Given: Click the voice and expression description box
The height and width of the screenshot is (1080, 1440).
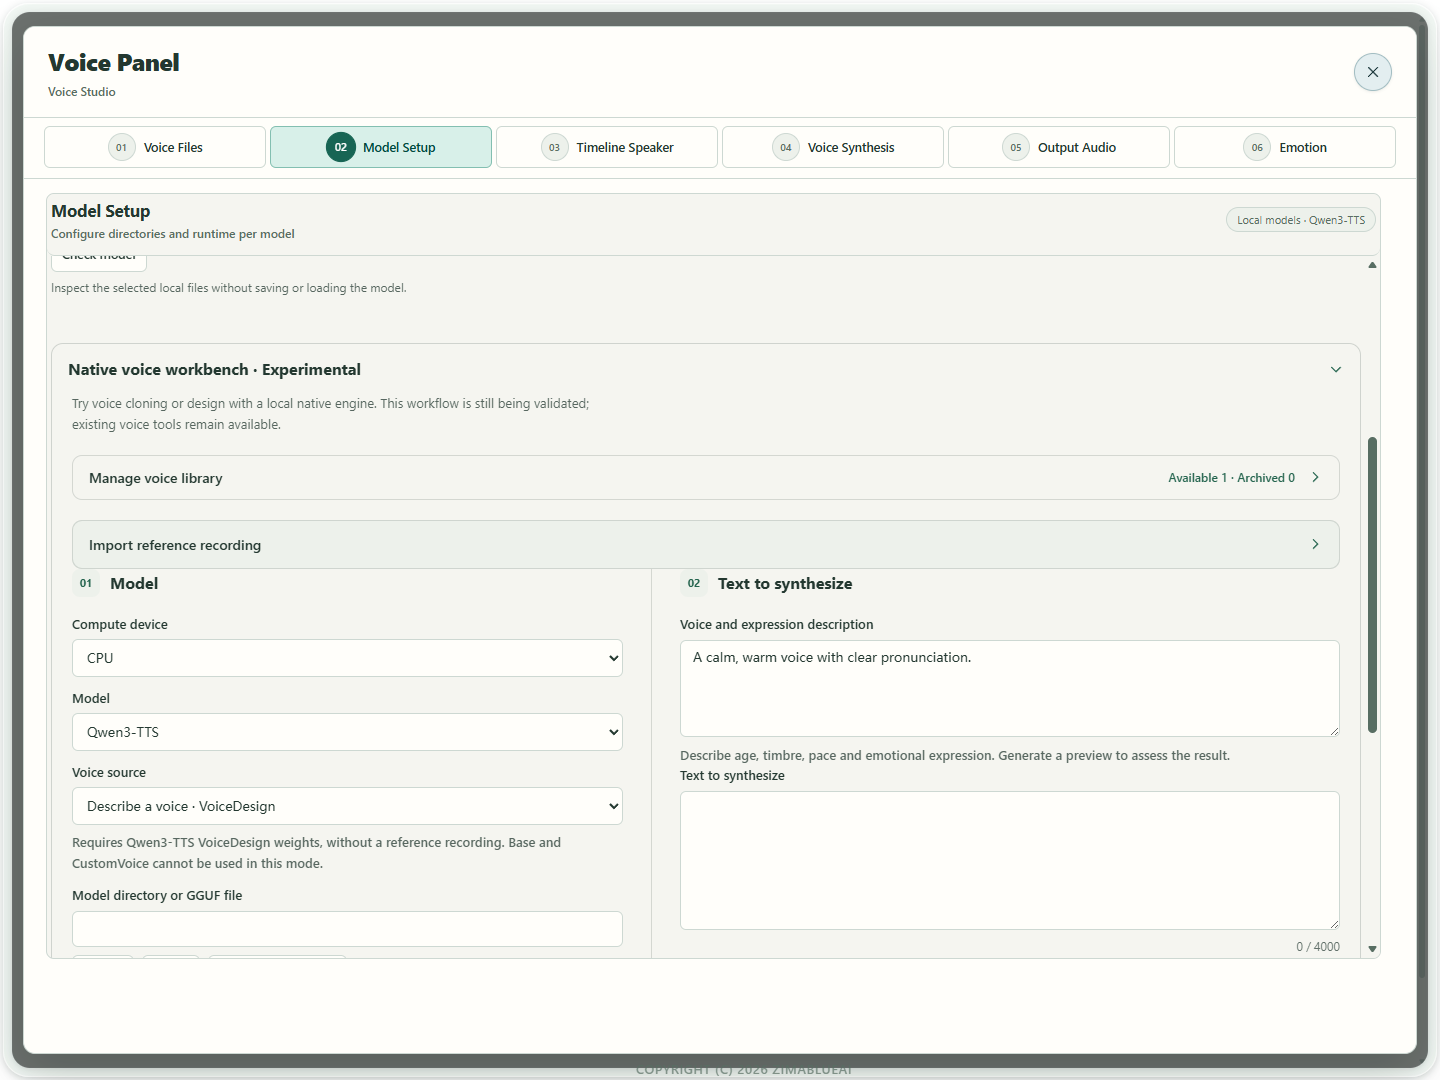Looking at the screenshot, I should click(x=1010, y=688).
